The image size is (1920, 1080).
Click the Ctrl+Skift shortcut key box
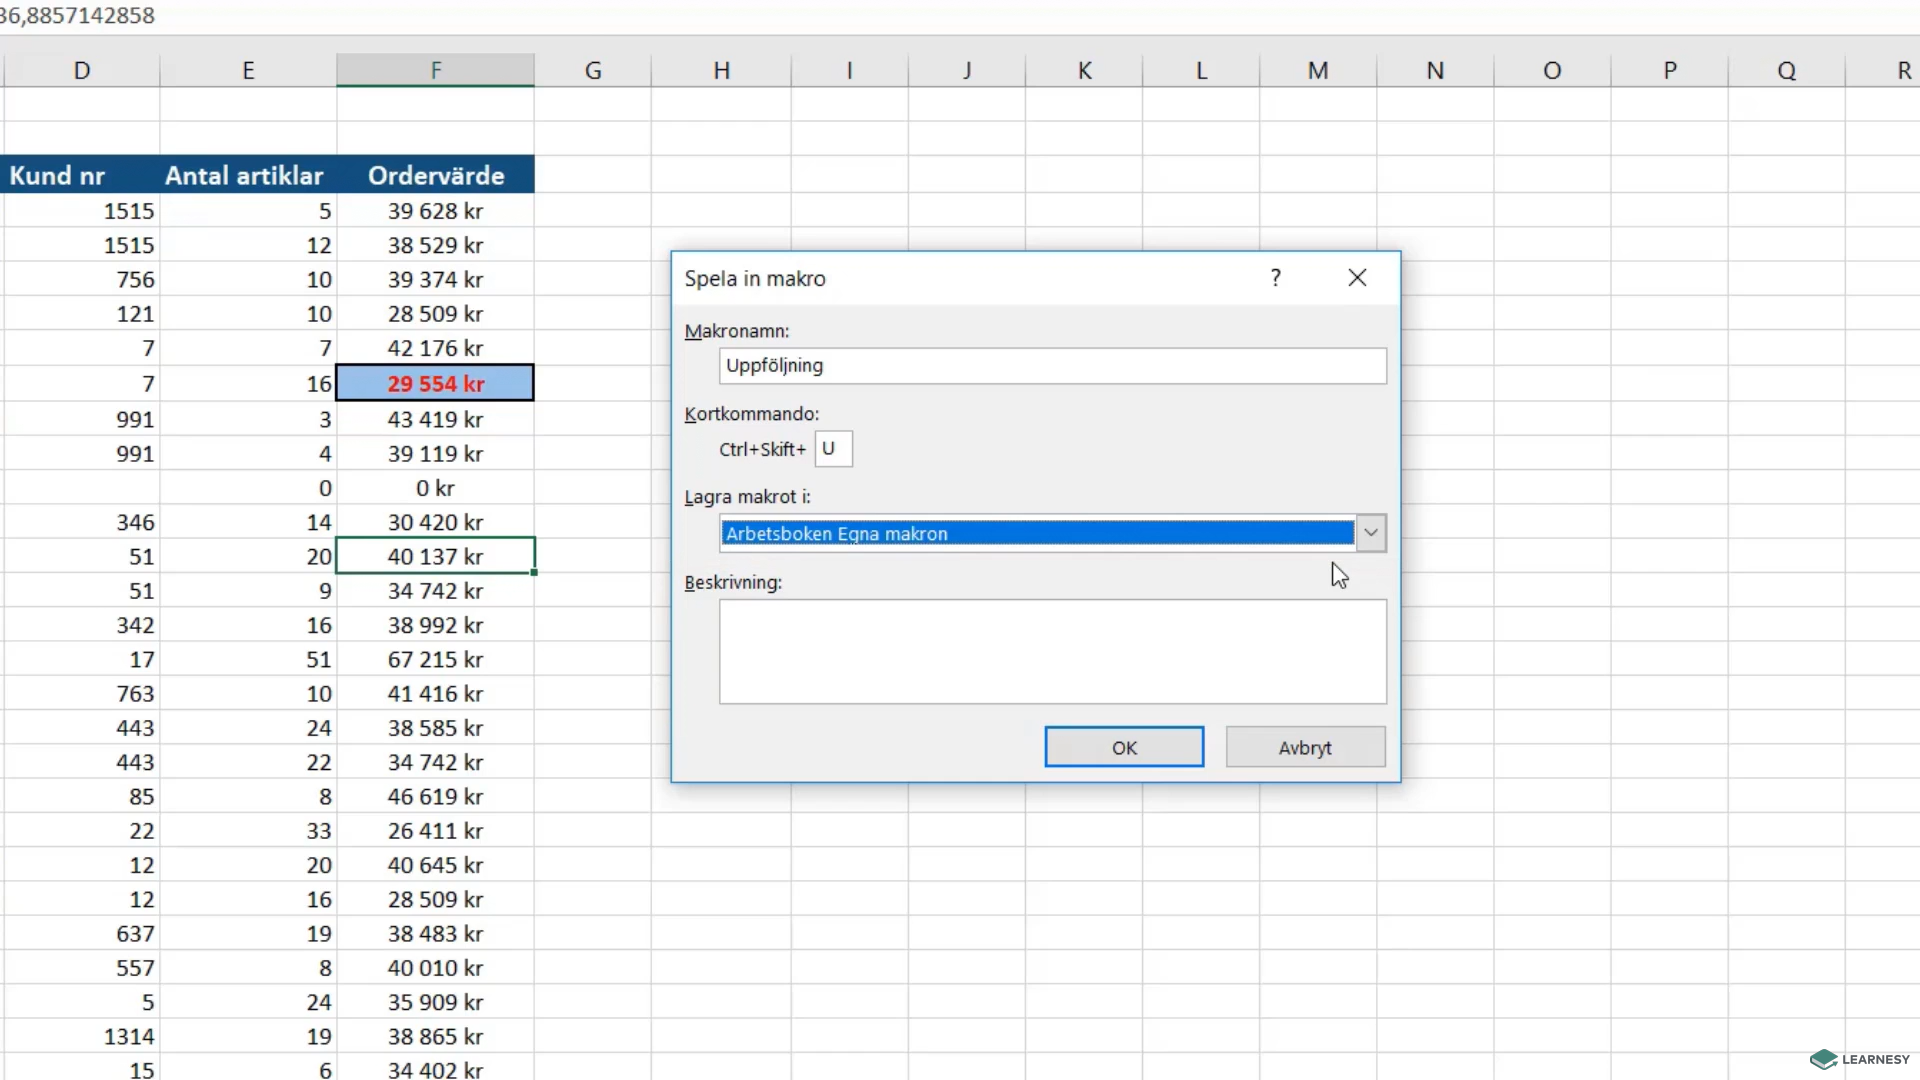click(833, 449)
